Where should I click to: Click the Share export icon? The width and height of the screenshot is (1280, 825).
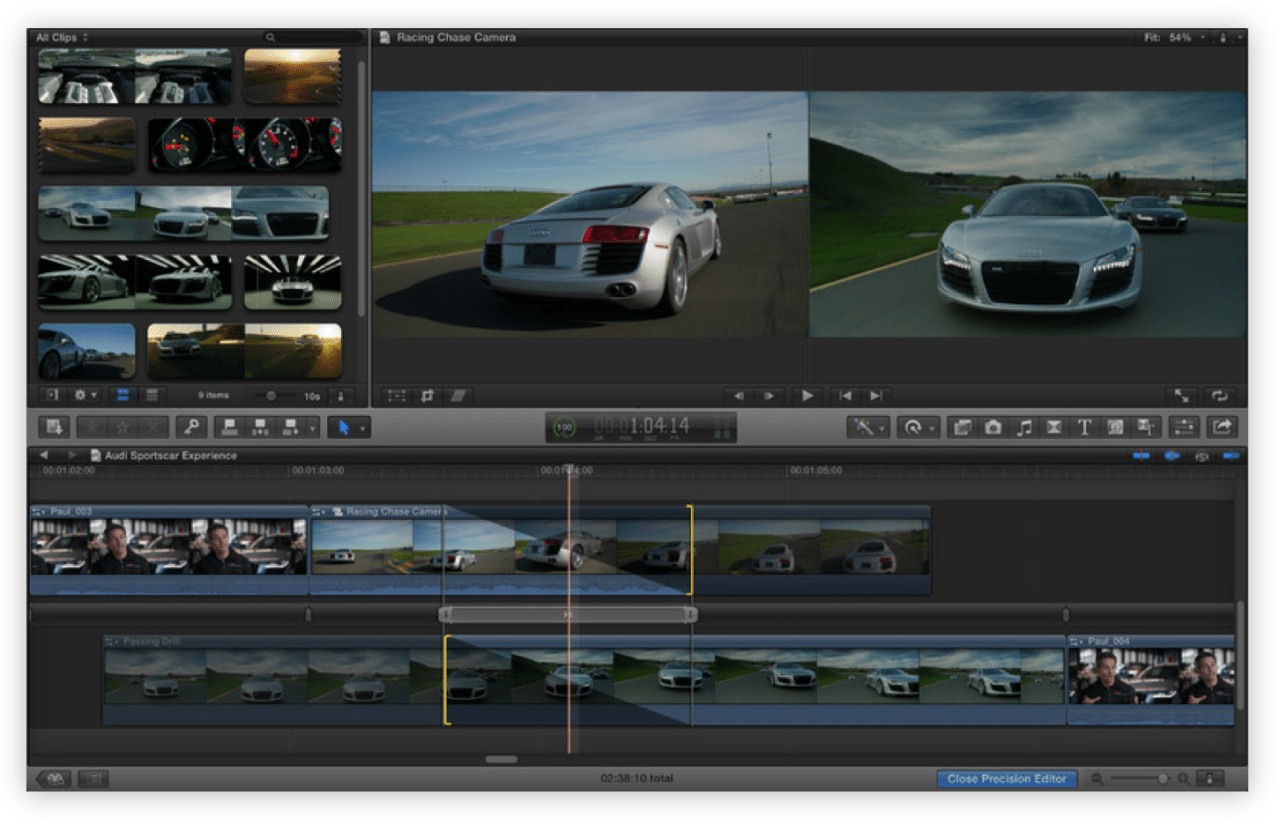pos(1221,427)
